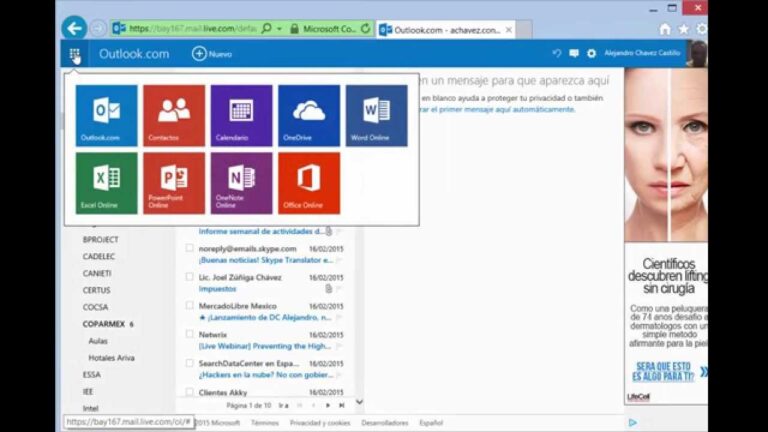The image size is (768, 432).
Task: Refresh the page with reload icon
Action: pyautogui.click(x=365, y=28)
